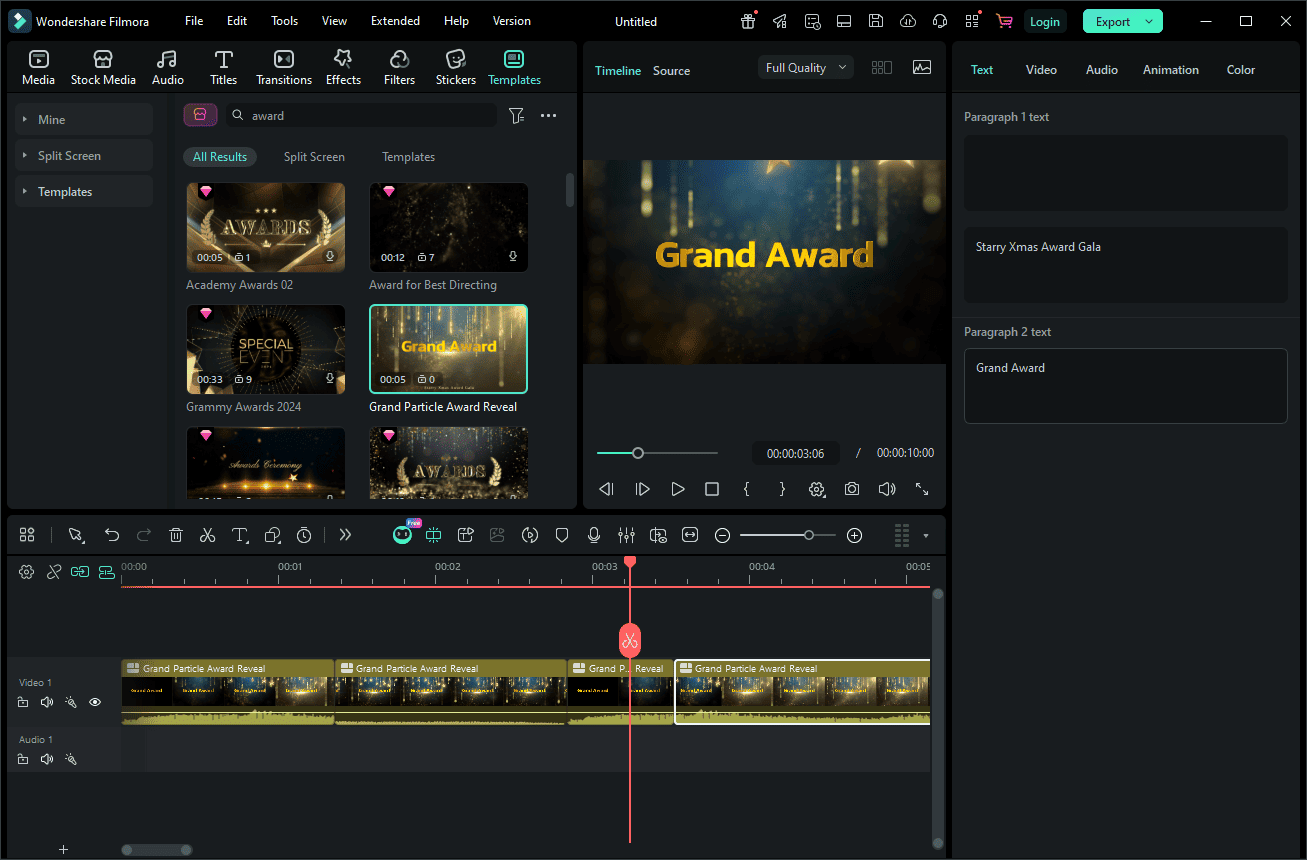The height and width of the screenshot is (860, 1307).
Task: Select the Grammy Awards 2024 template thumbnail
Action: pyautogui.click(x=265, y=349)
